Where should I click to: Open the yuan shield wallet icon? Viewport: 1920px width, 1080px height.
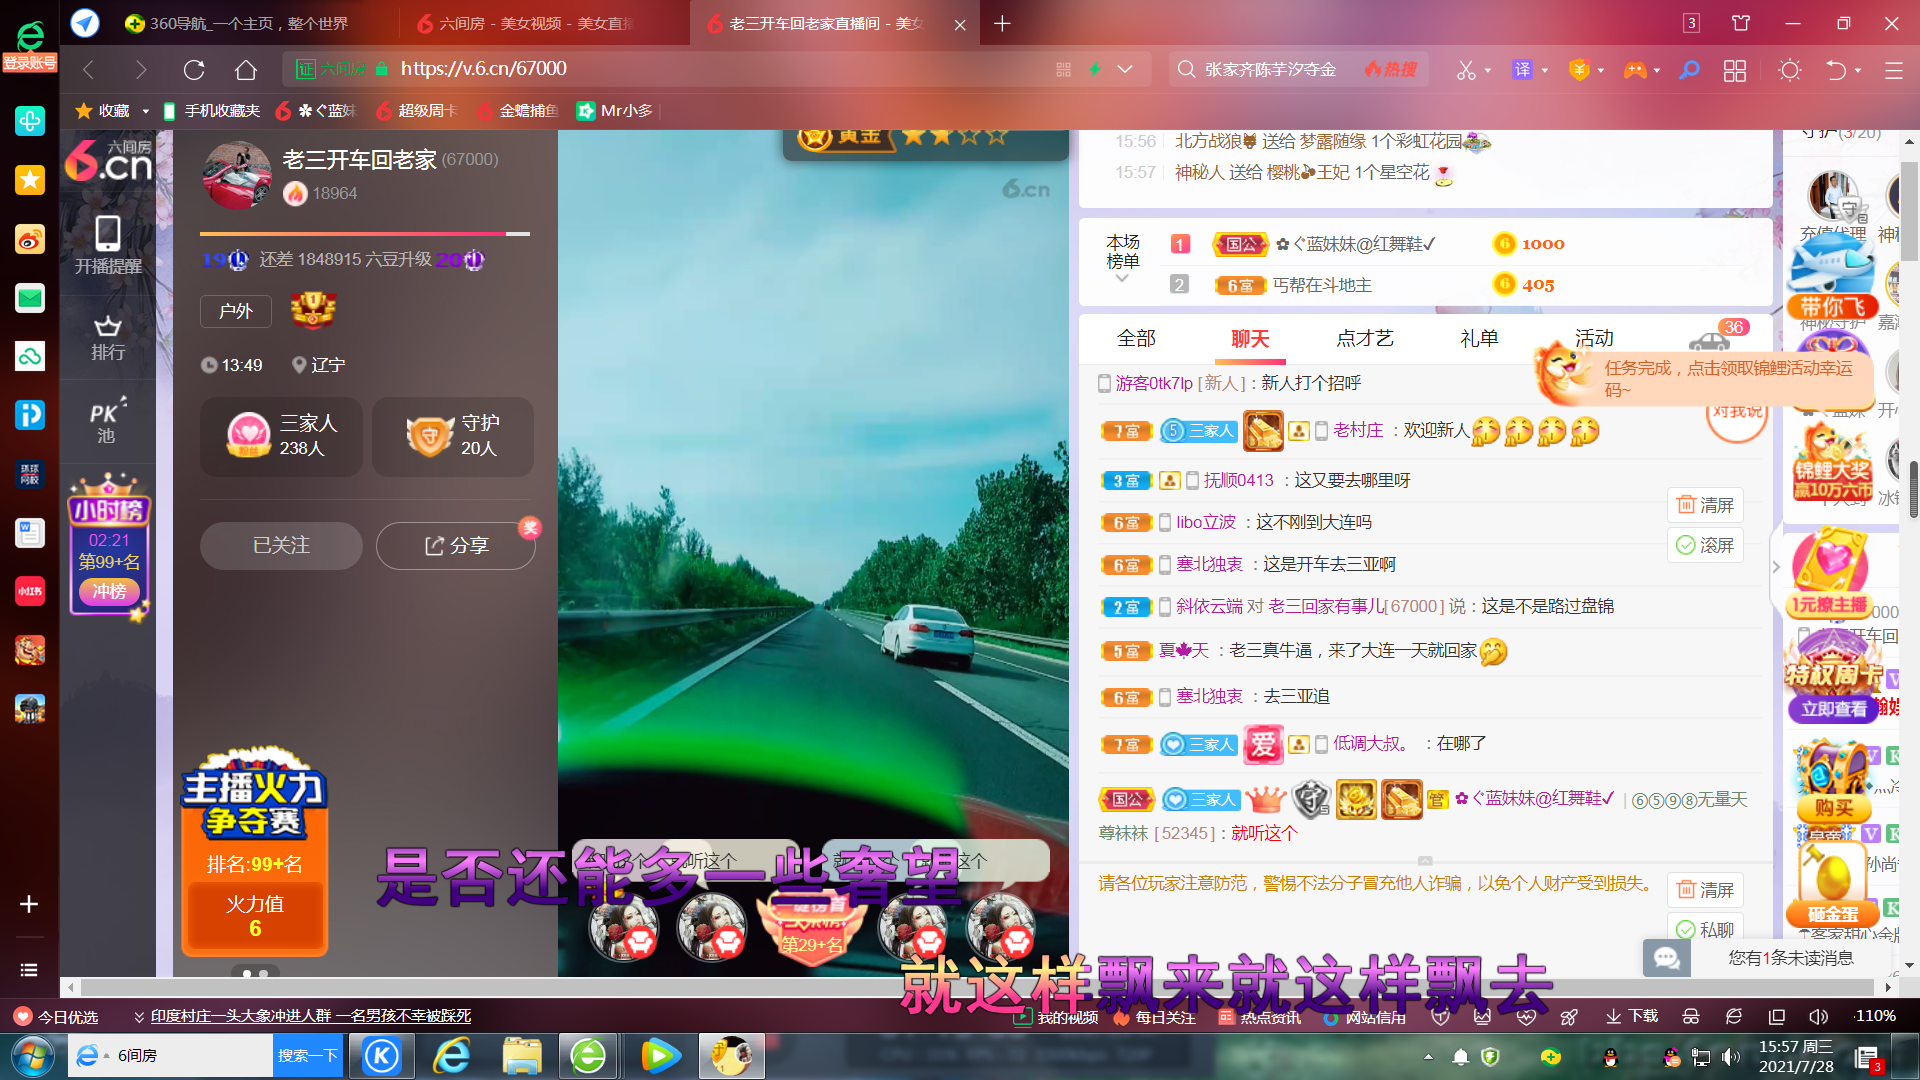pos(1579,70)
